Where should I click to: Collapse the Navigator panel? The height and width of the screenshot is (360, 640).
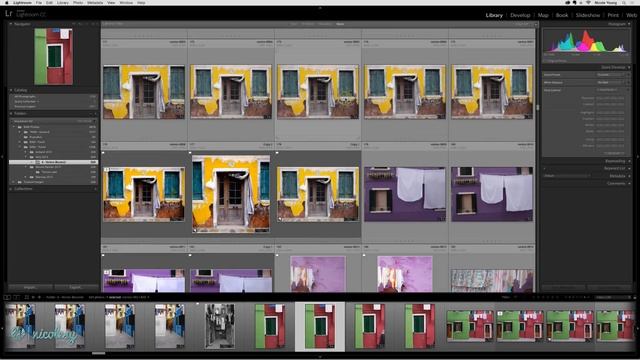click(x=11, y=24)
